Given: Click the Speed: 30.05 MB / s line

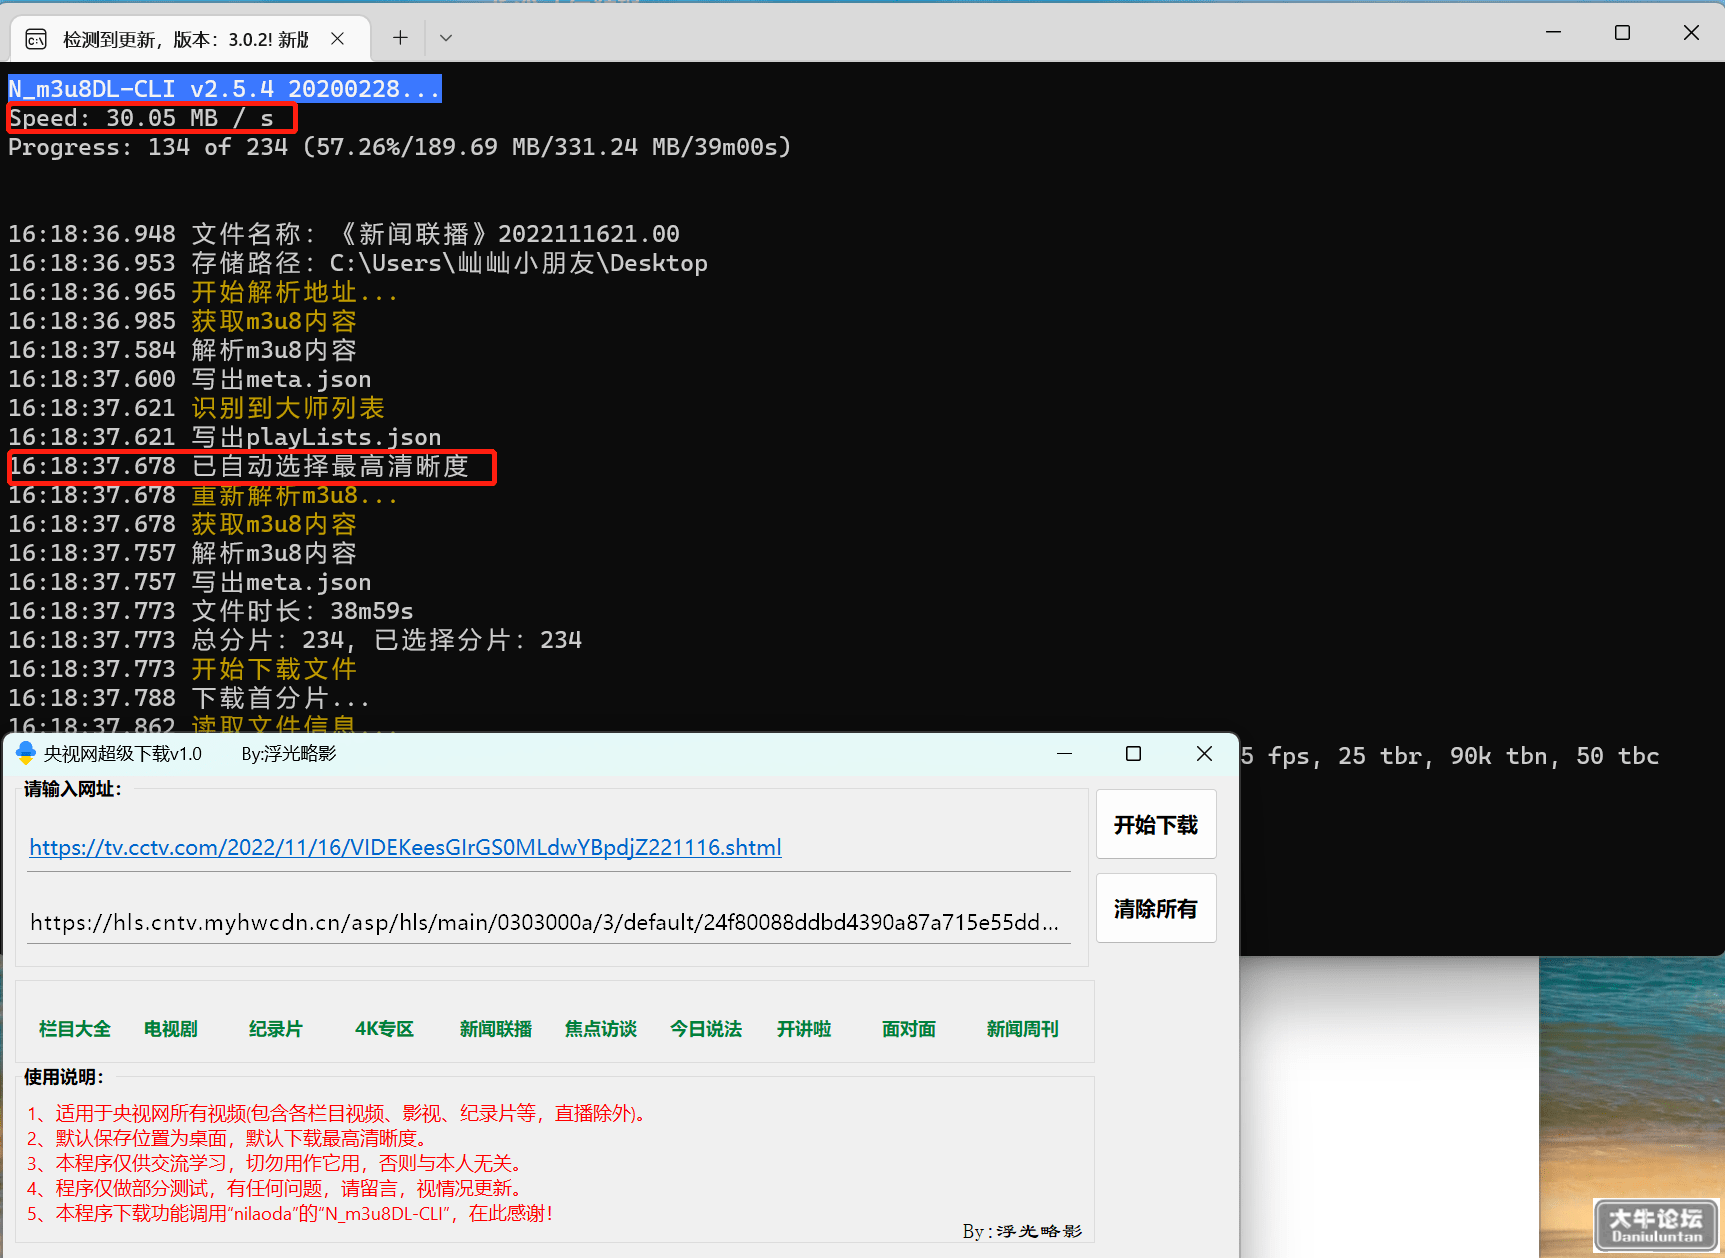Looking at the screenshot, I should 141,118.
